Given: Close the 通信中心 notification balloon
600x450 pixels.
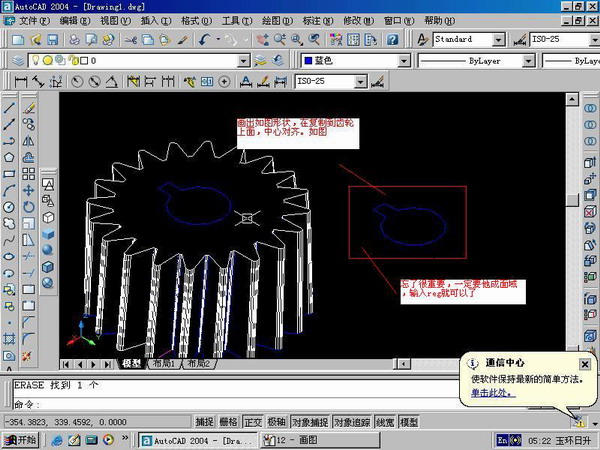Looking at the screenshot, I should 585,364.
